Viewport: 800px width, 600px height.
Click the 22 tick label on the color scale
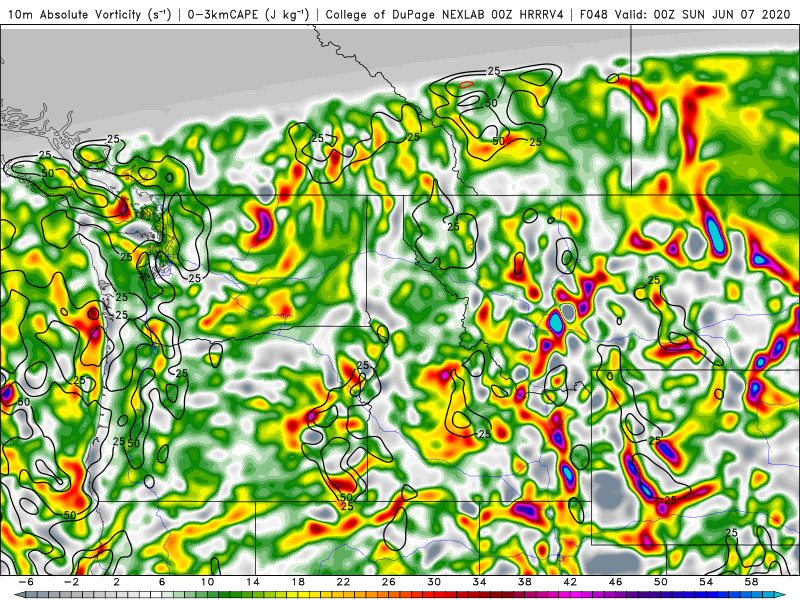(x=343, y=582)
